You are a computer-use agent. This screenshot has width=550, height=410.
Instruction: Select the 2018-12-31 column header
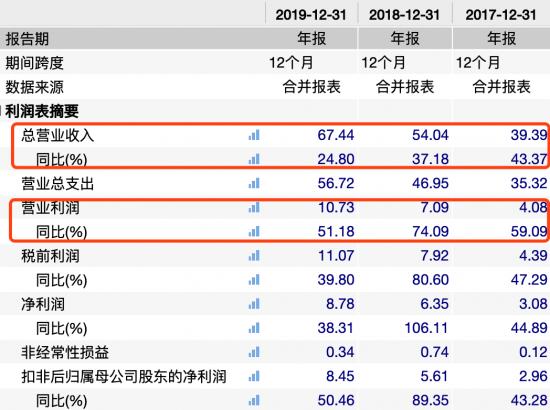(404, 15)
